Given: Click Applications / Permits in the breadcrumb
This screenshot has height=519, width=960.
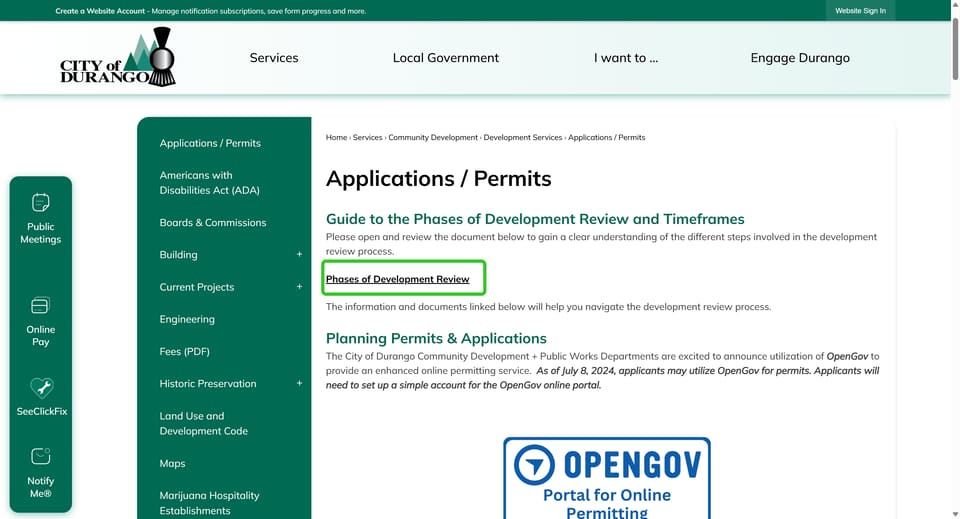Looking at the screenshot, I should click(x=606, y=138).
